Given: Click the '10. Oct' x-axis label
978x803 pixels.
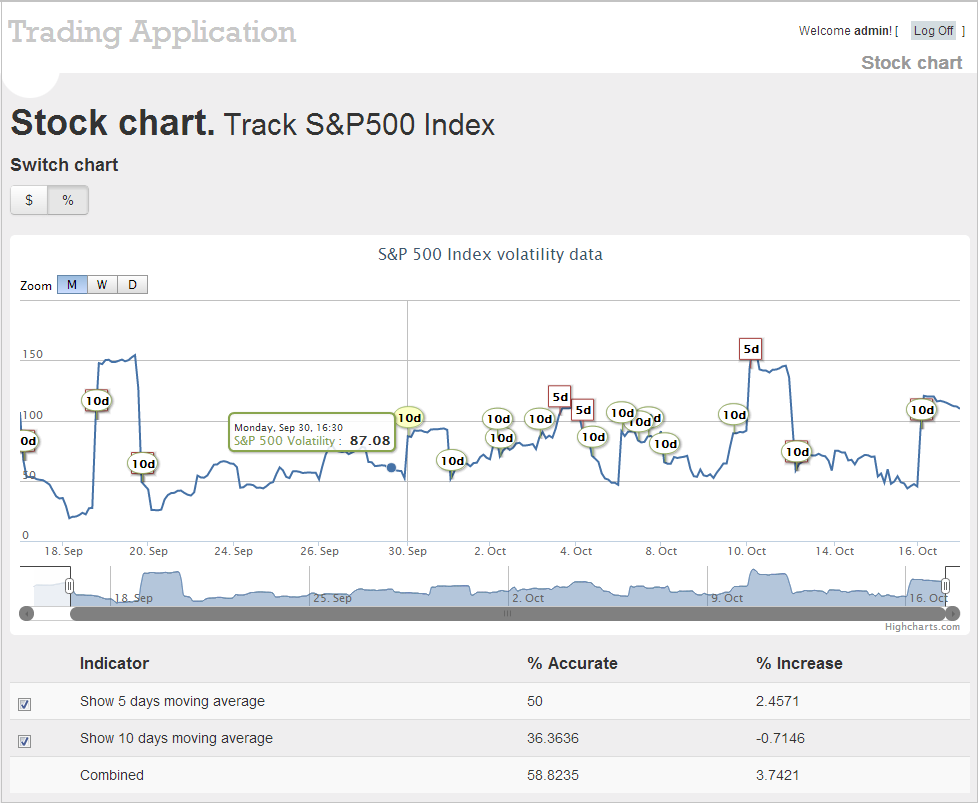Looking at the screenshot, I should click(747, 551).
